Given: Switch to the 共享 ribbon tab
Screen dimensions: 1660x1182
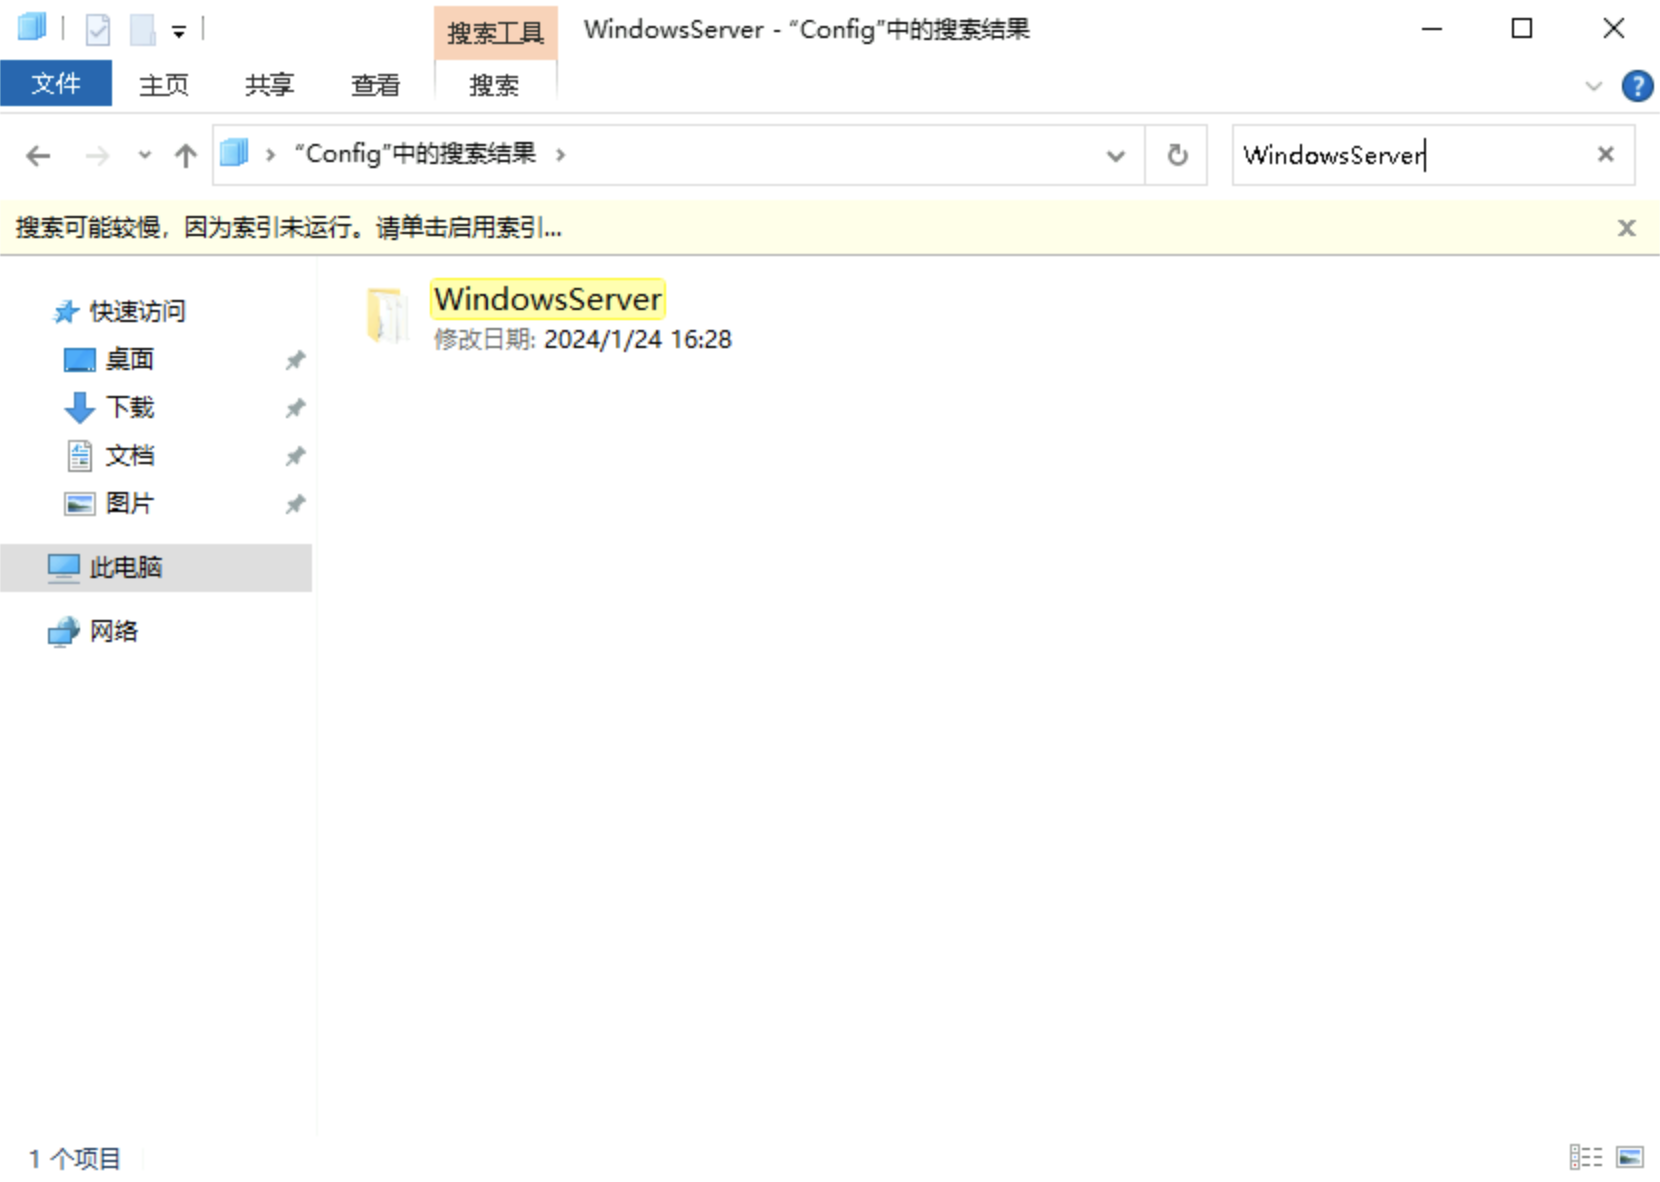Looking at the screenshot, I should coord(270,85).
